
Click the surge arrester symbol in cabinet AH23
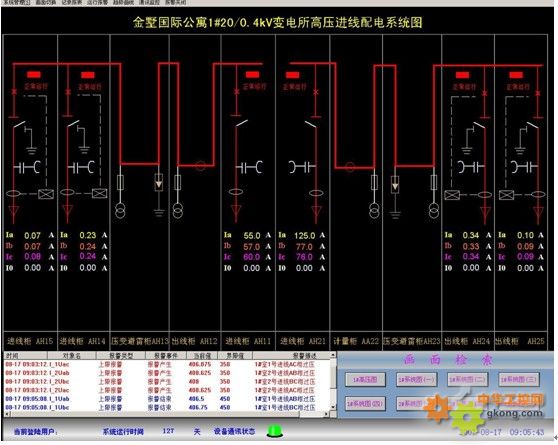(395, 185)
